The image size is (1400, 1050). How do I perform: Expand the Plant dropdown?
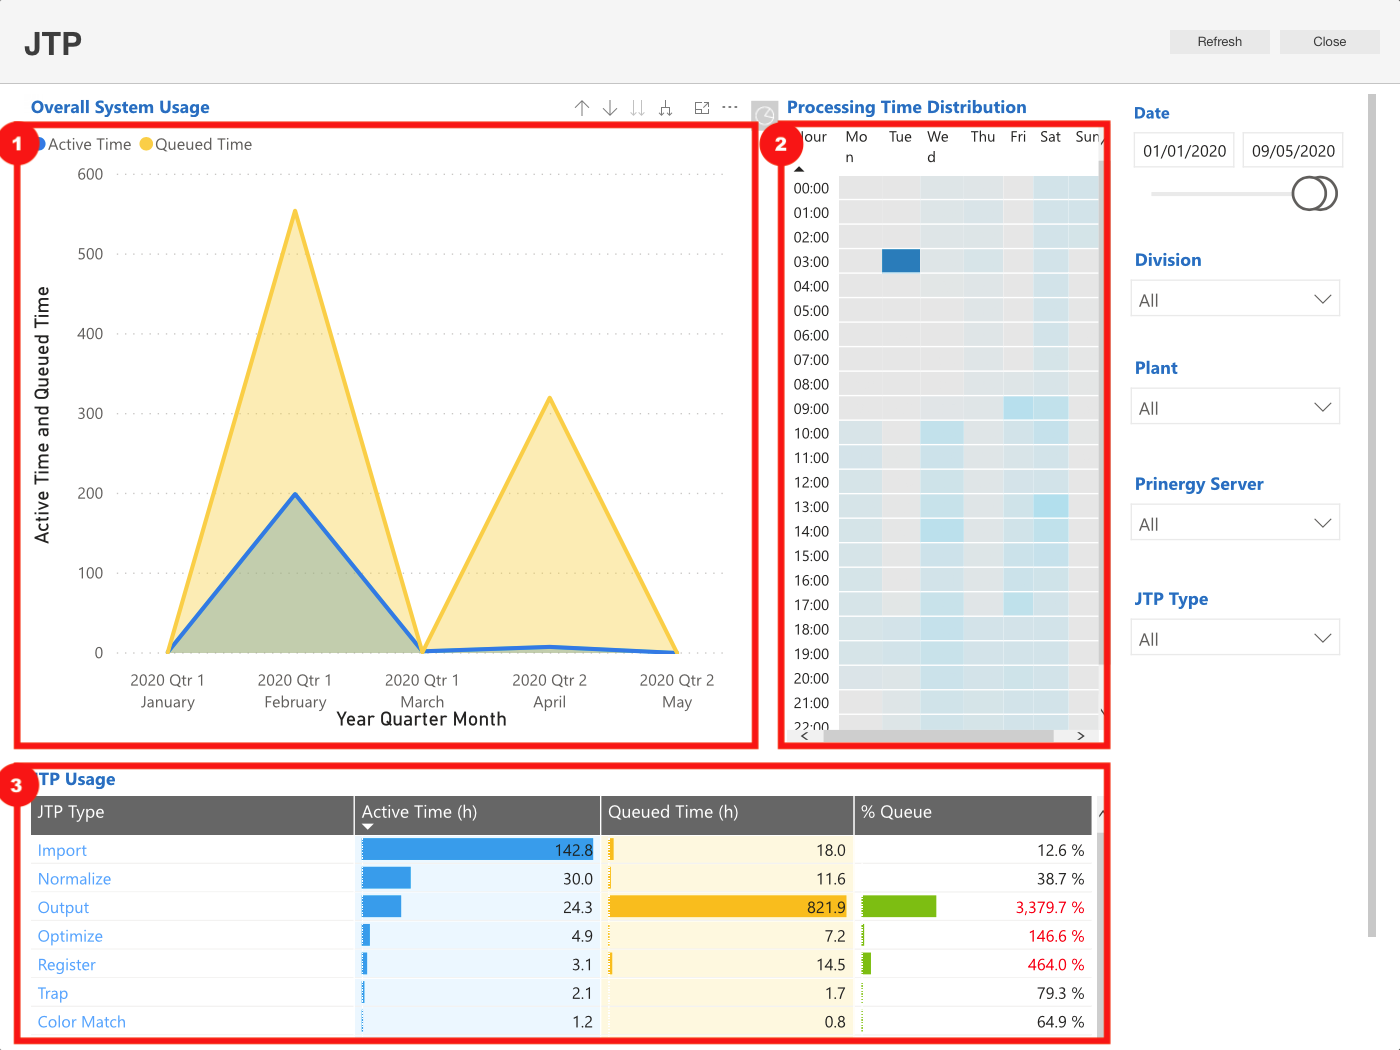[x=1235, y=408]
